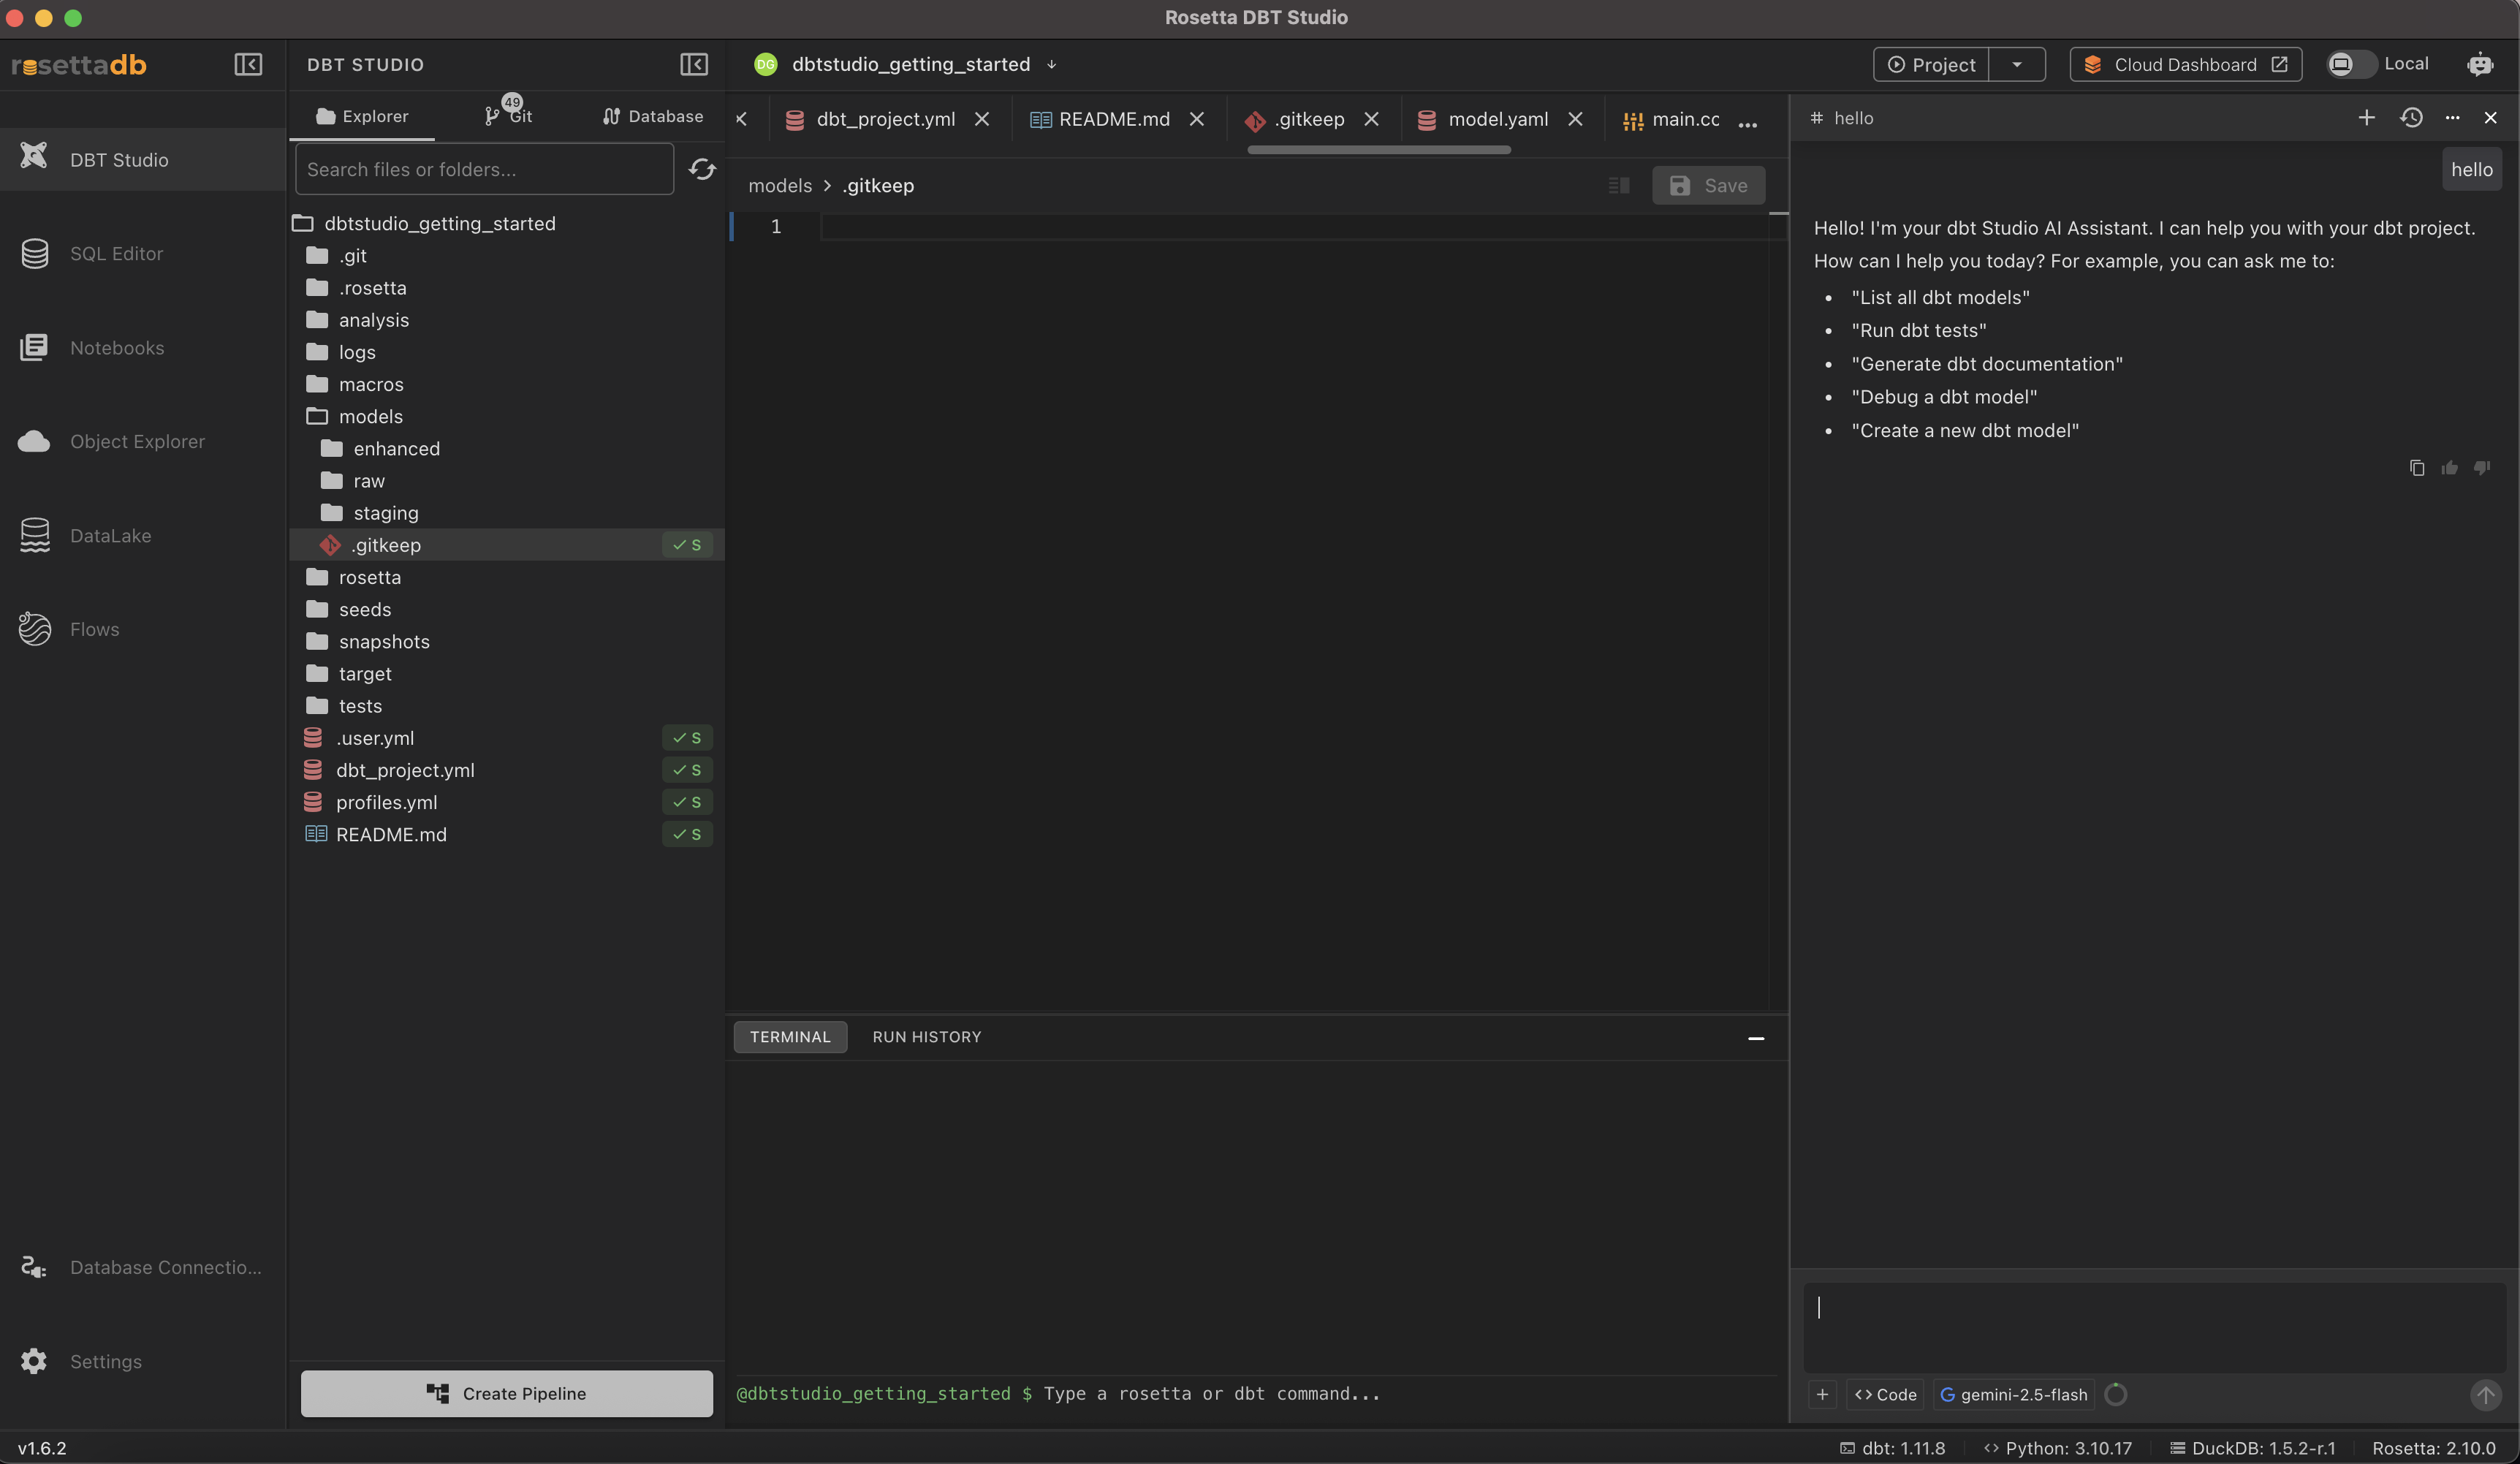Open the Cloud Dashboard link

click(2185, 64)
